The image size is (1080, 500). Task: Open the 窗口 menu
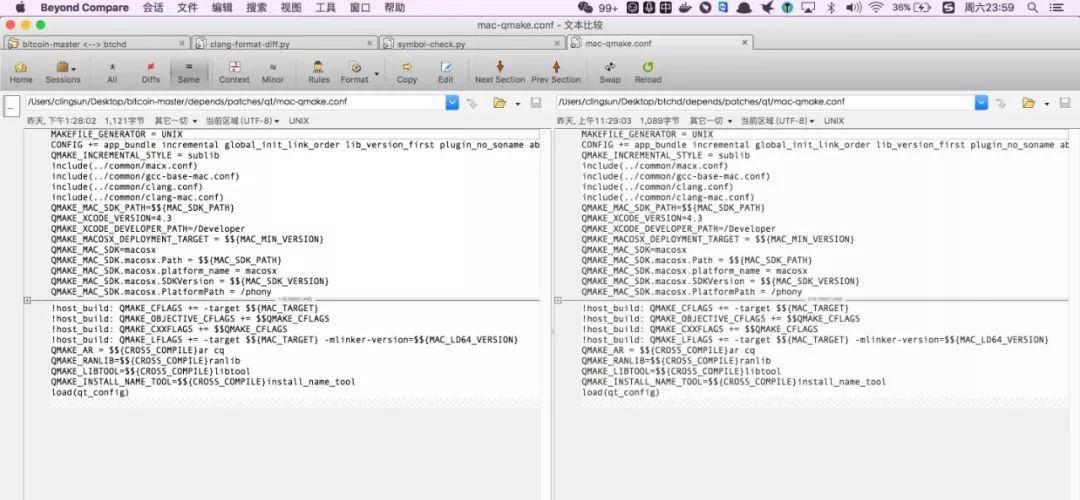(360, 8)
